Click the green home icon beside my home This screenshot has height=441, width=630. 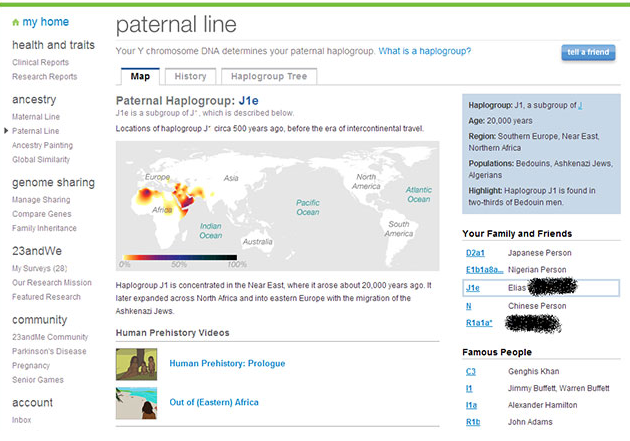(x=16, y=22)
